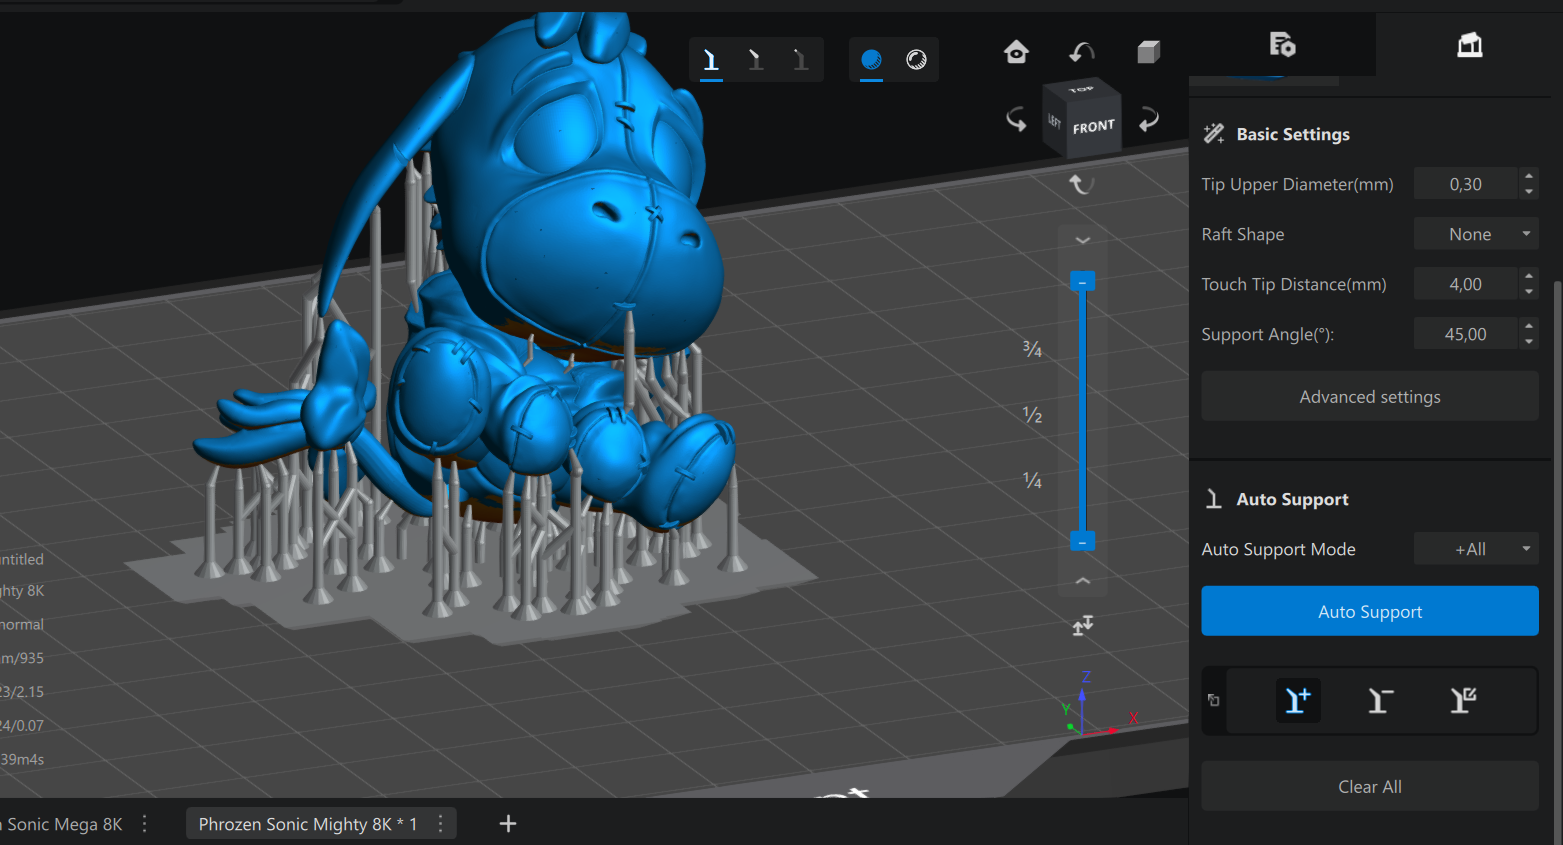
Task: Click the down chevron above the layer slider
Action: point(1082,241)
